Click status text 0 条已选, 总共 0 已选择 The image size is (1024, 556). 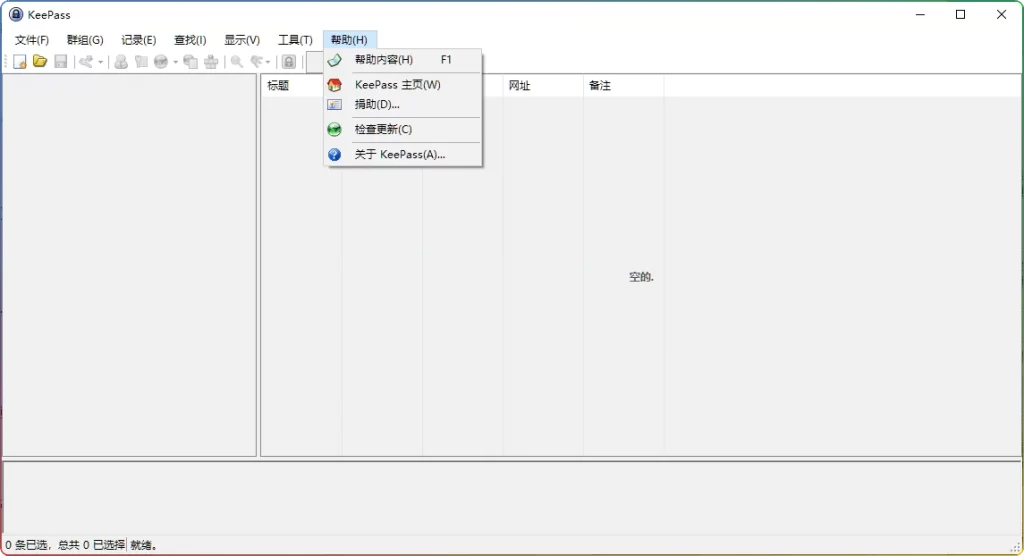pos(65,545)
